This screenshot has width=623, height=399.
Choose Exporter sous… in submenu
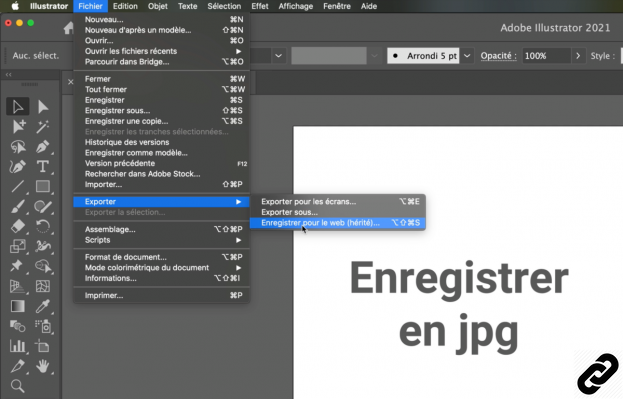tap(337, 212)
